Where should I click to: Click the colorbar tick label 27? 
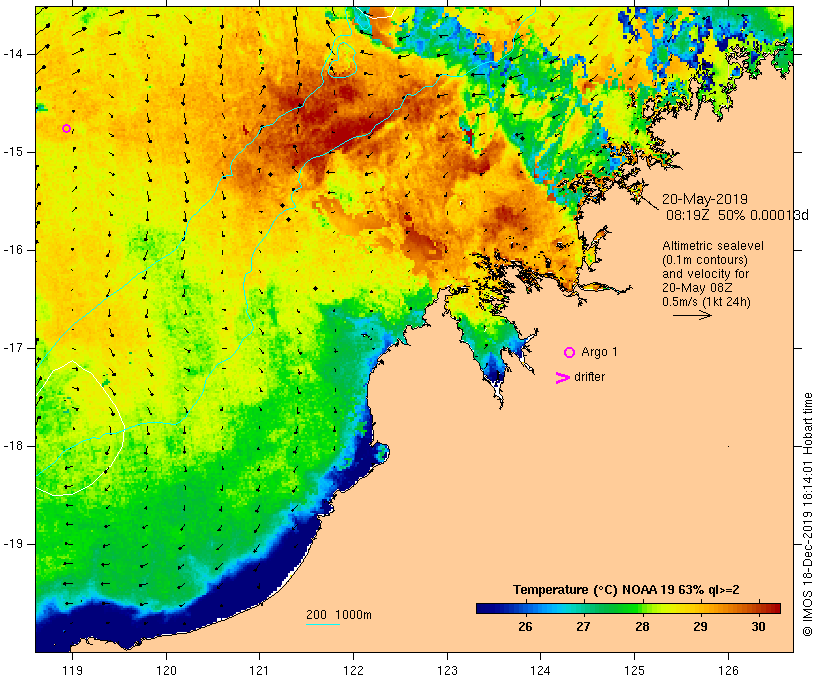pyautogui.click(x=584, y=627)
